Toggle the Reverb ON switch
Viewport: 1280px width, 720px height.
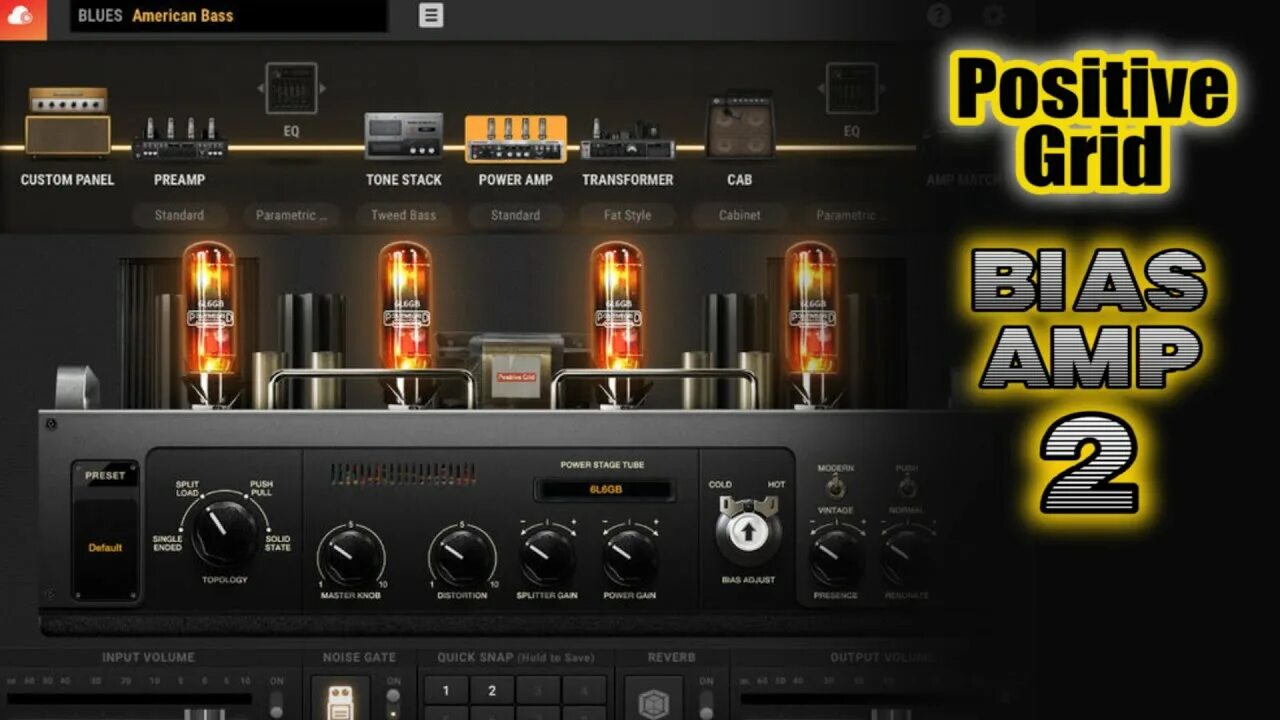[x=707, y=702]
